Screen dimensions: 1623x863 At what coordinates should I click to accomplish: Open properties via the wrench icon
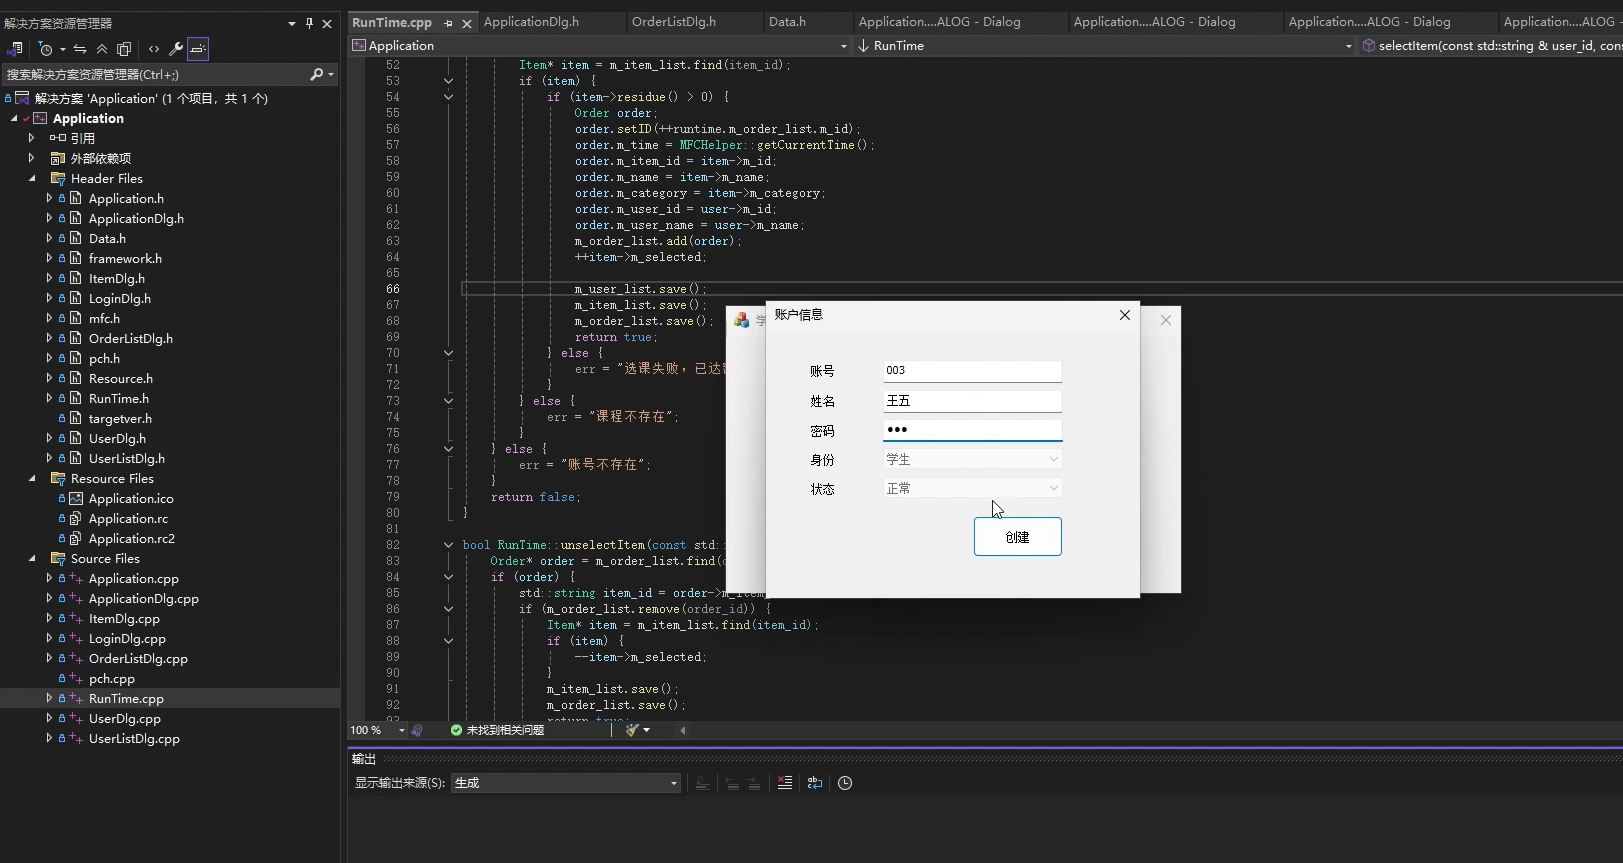click(x=176, y=49)
